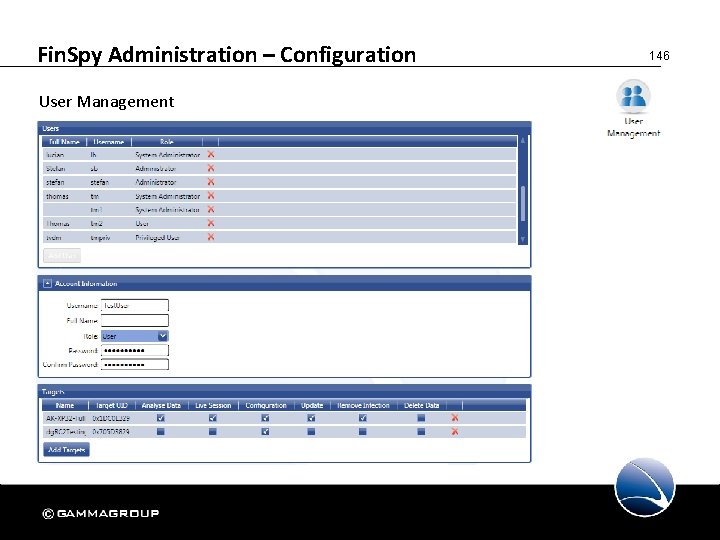Select the 'Privileged User' role cell

click(x=157, y=237)
